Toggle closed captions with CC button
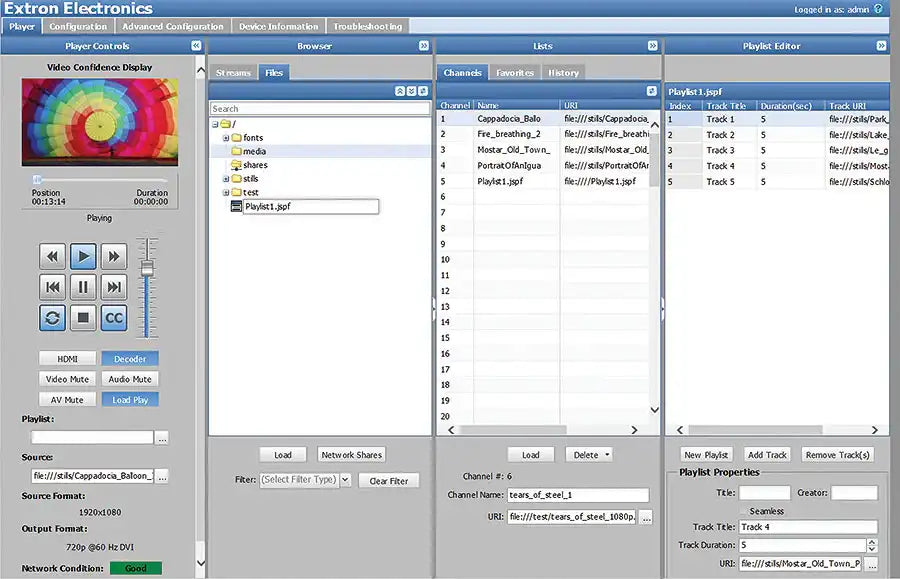This screenshot has height=579, width=900. coord(115,318)
